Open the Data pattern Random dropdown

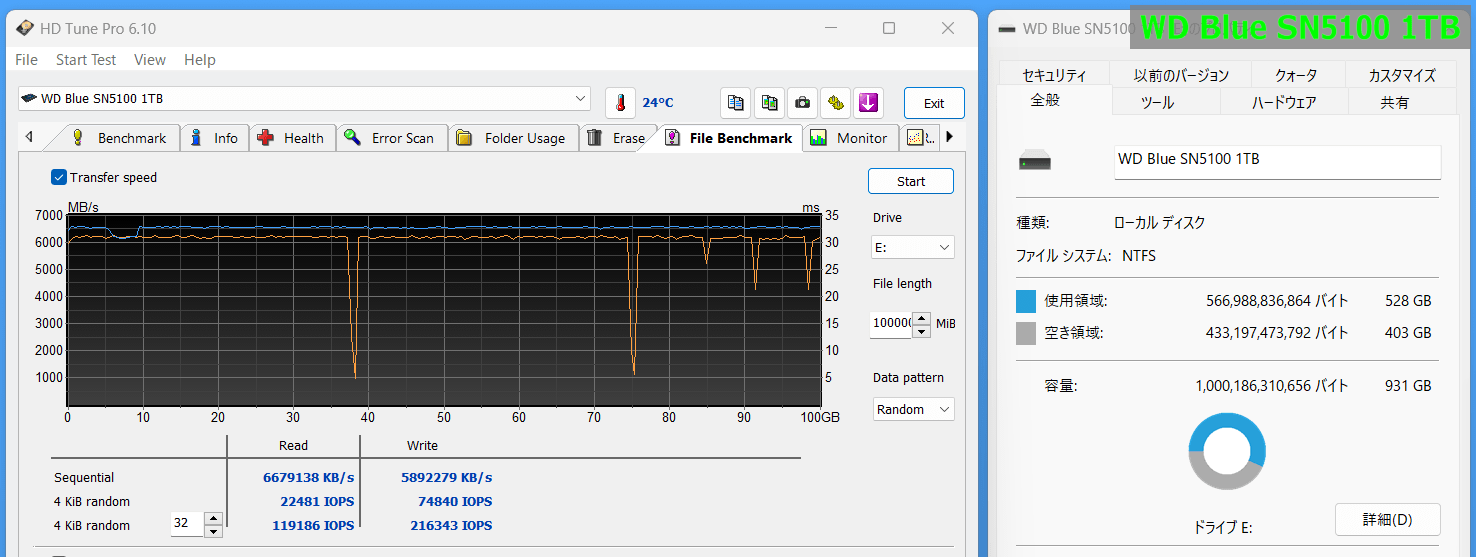coord(913,409)
